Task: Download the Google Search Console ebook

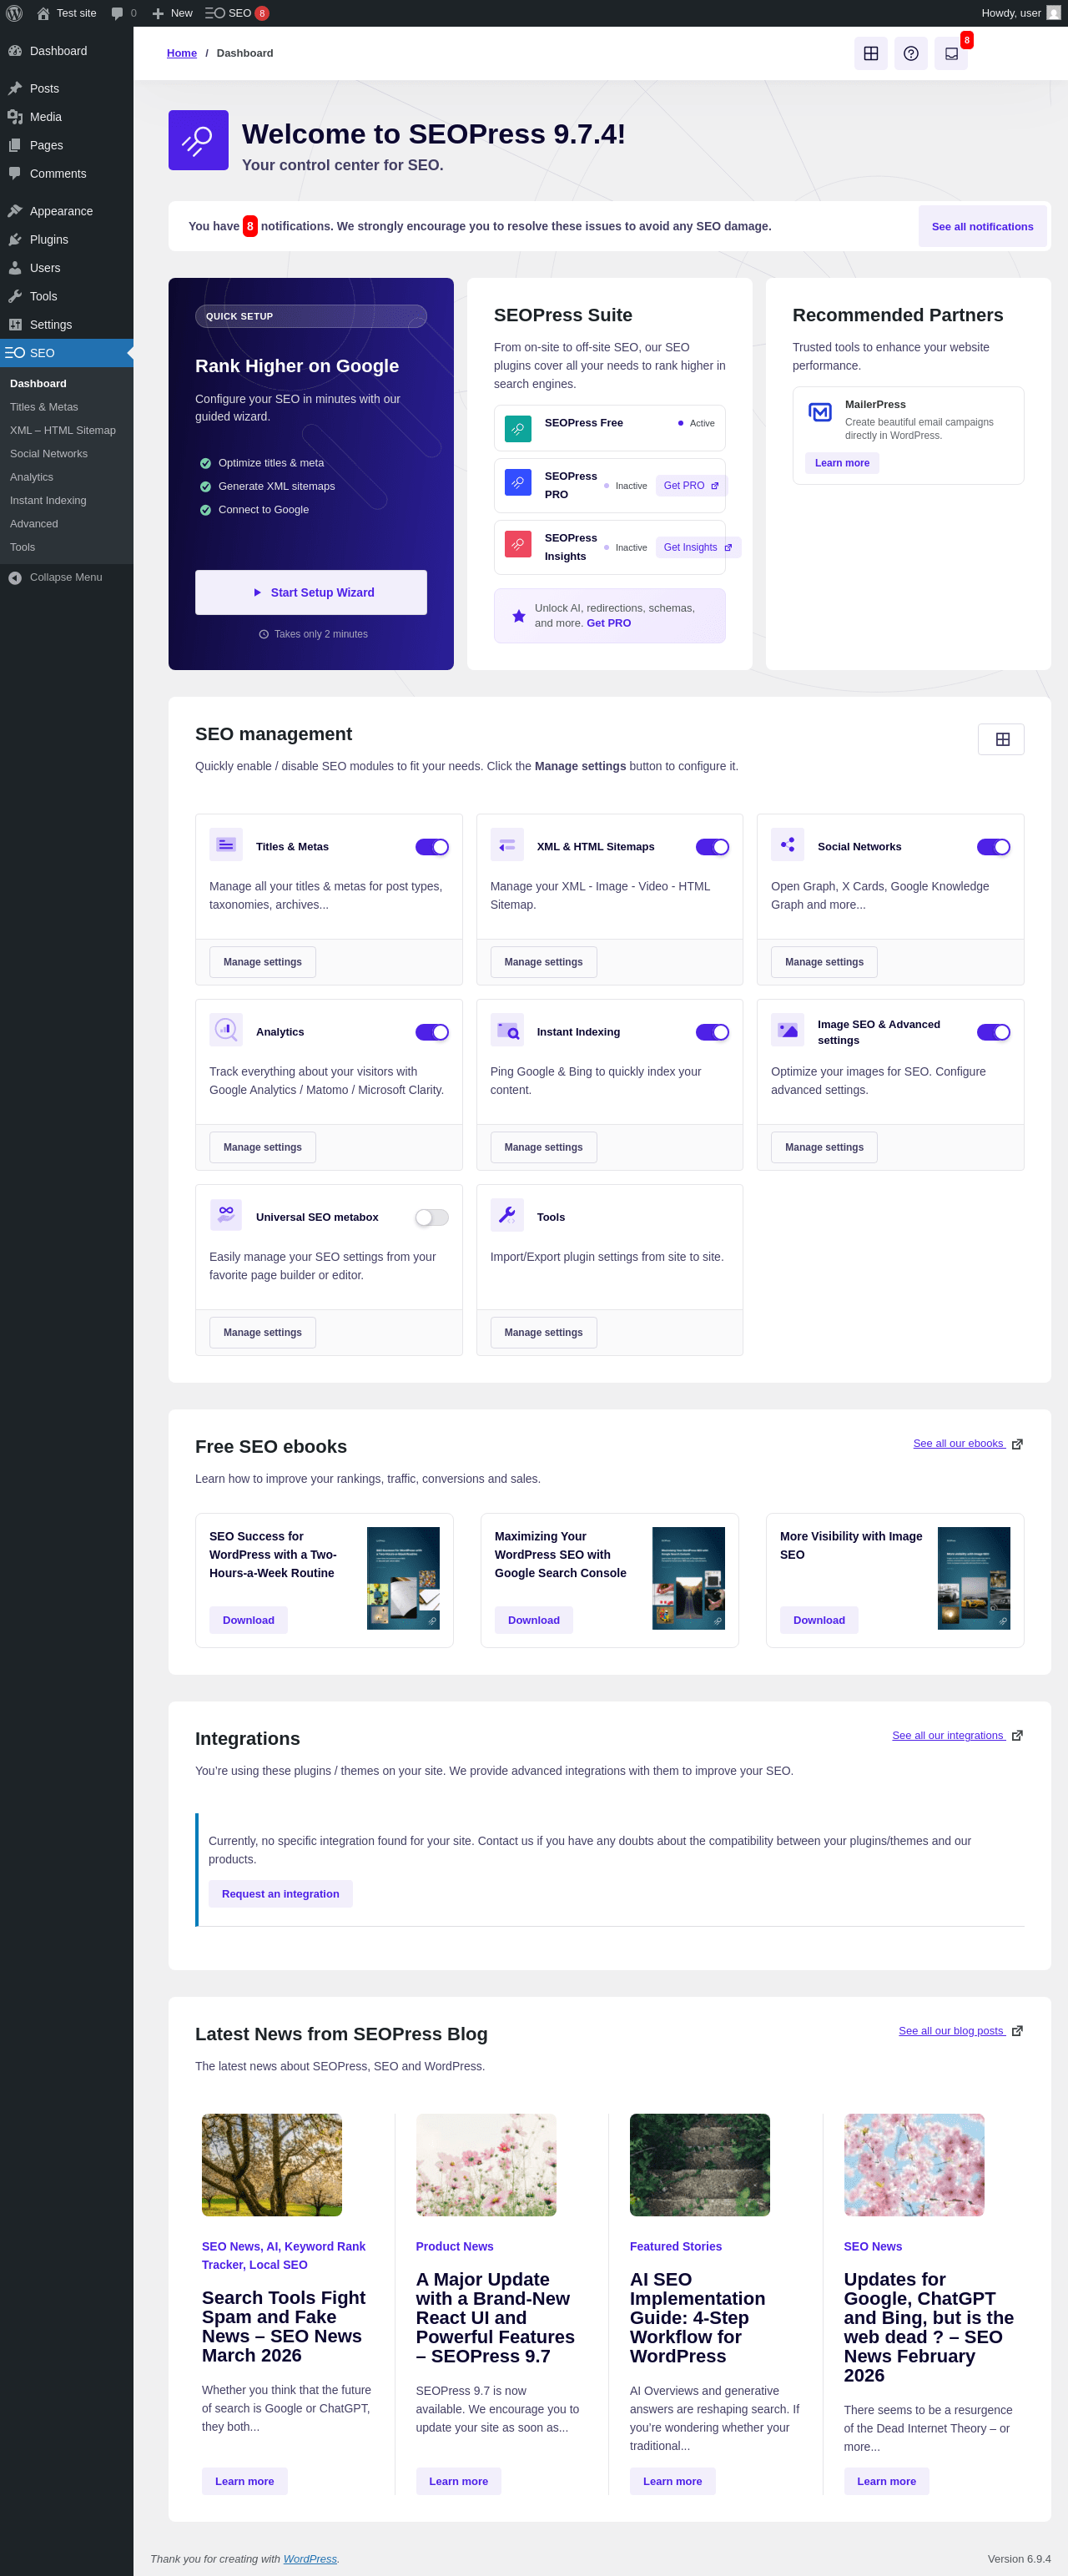Action: coord(534,1620)
